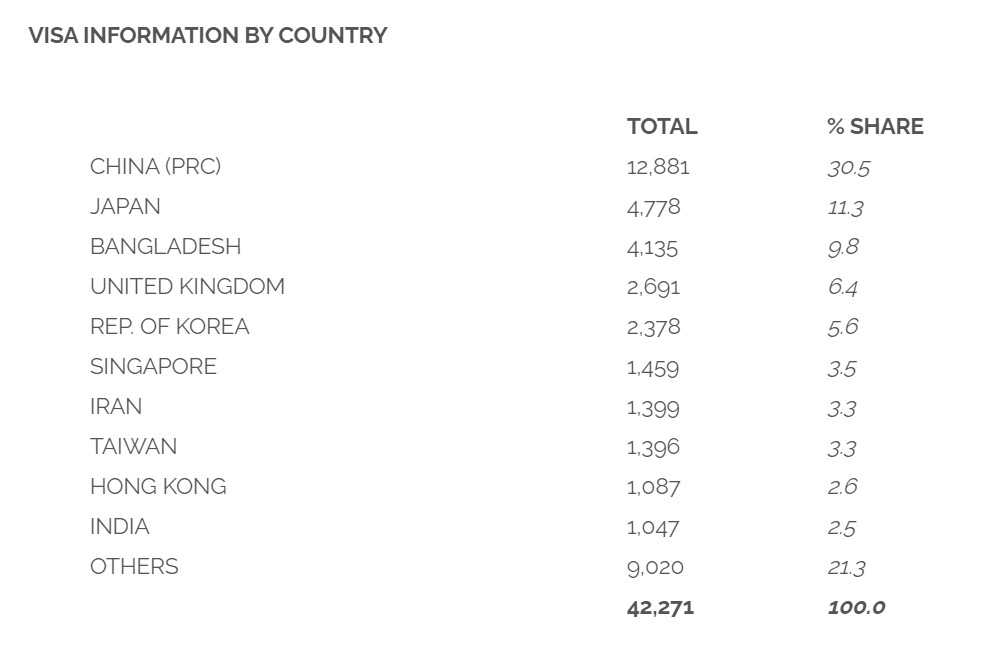Click China's 30.5 share value
The image size is (1008, 661).
tap(848, 168)
